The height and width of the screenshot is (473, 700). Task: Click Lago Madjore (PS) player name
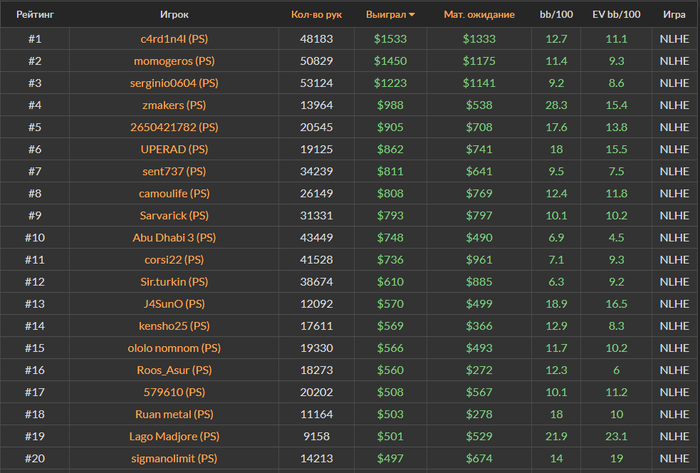174,436
